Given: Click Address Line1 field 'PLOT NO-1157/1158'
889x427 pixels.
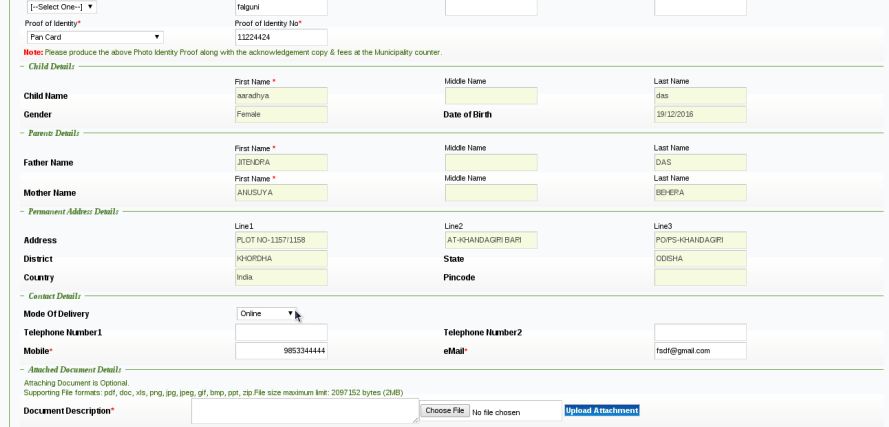Looking at the screenshot, I should point(281,240).
